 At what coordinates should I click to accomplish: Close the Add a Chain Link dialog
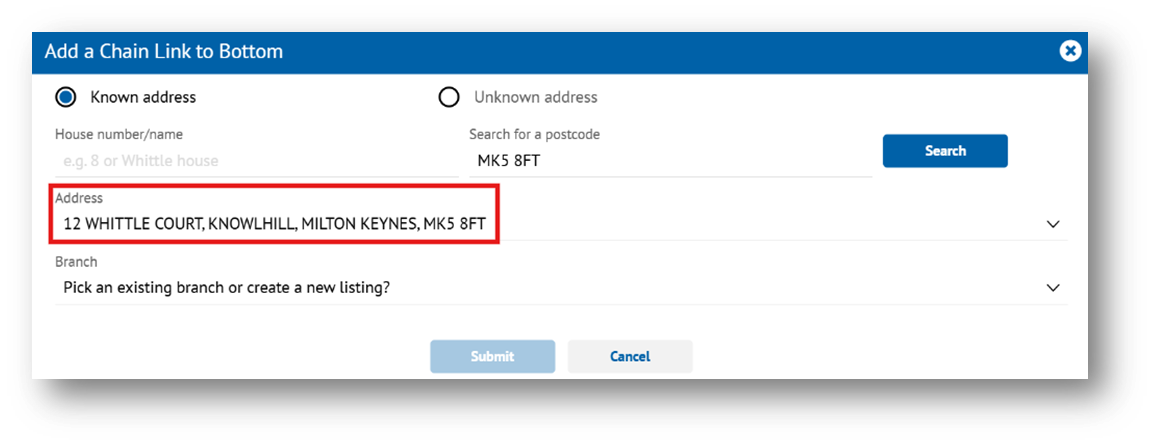[x=1069, y=51]
